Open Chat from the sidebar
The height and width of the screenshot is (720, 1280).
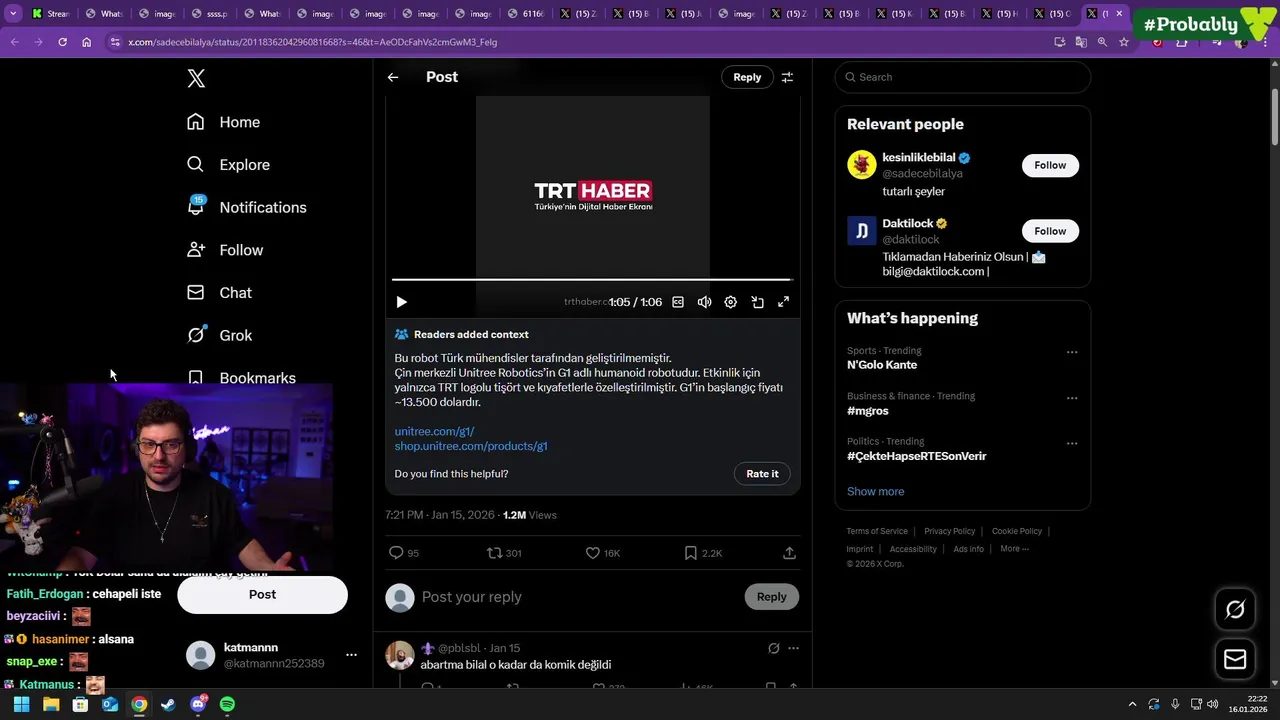[x=220, y=293]
